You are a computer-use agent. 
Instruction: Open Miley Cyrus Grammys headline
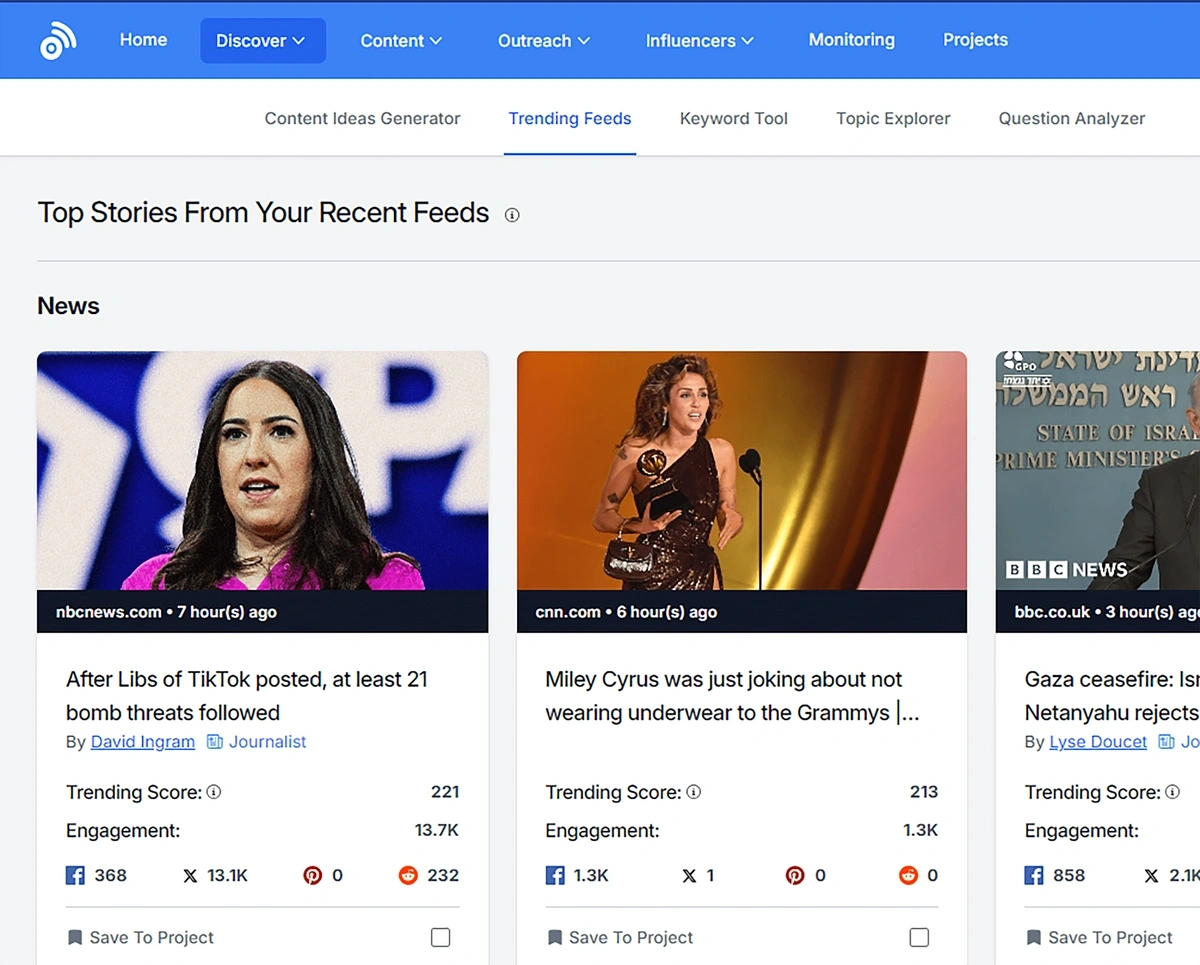point(732,696)
